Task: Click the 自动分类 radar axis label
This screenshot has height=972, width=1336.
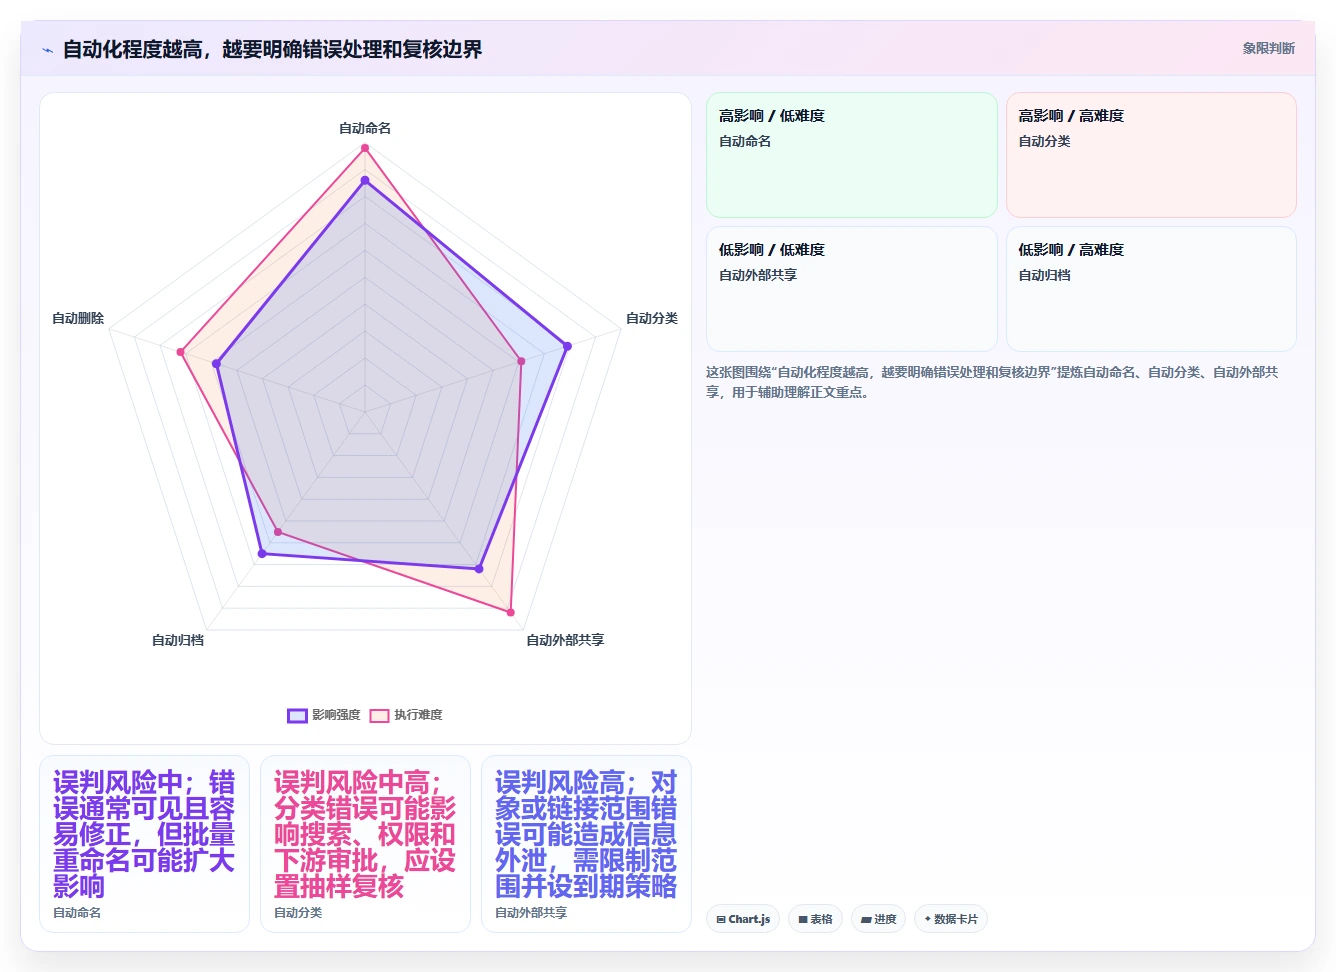Action: pos(652,318)
